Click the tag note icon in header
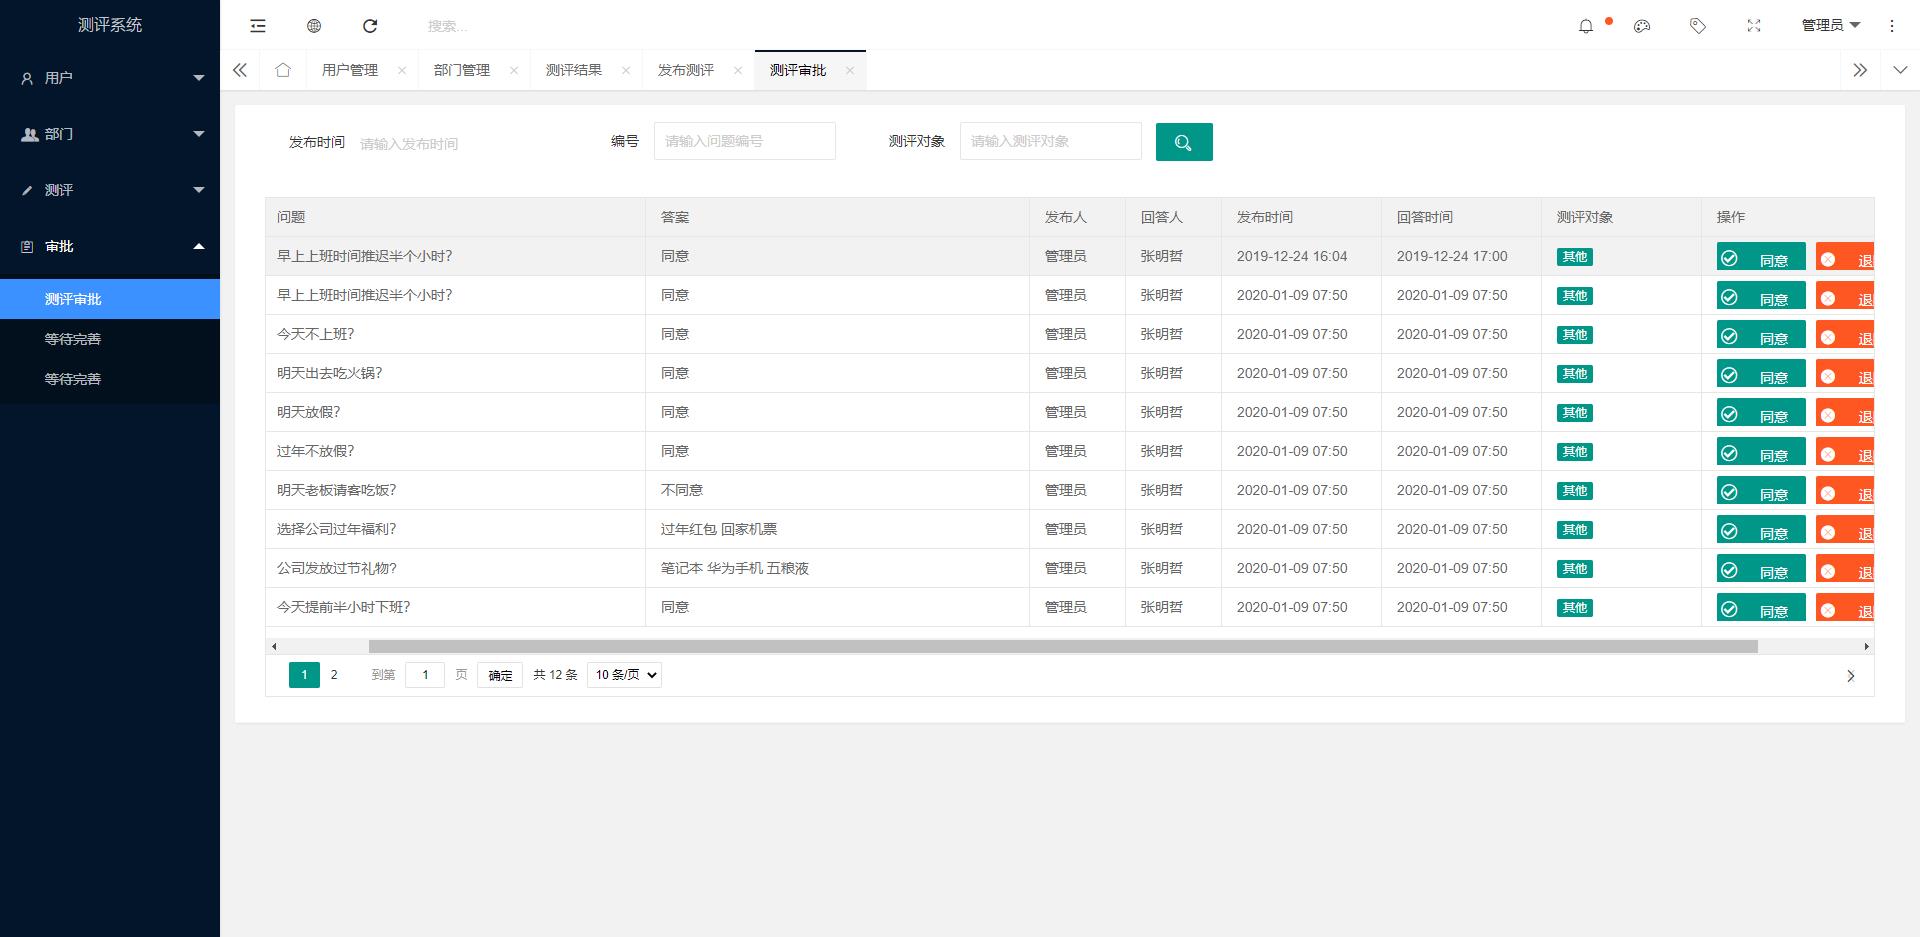This screenshot has height=937, width=1920. (1698, 26)
